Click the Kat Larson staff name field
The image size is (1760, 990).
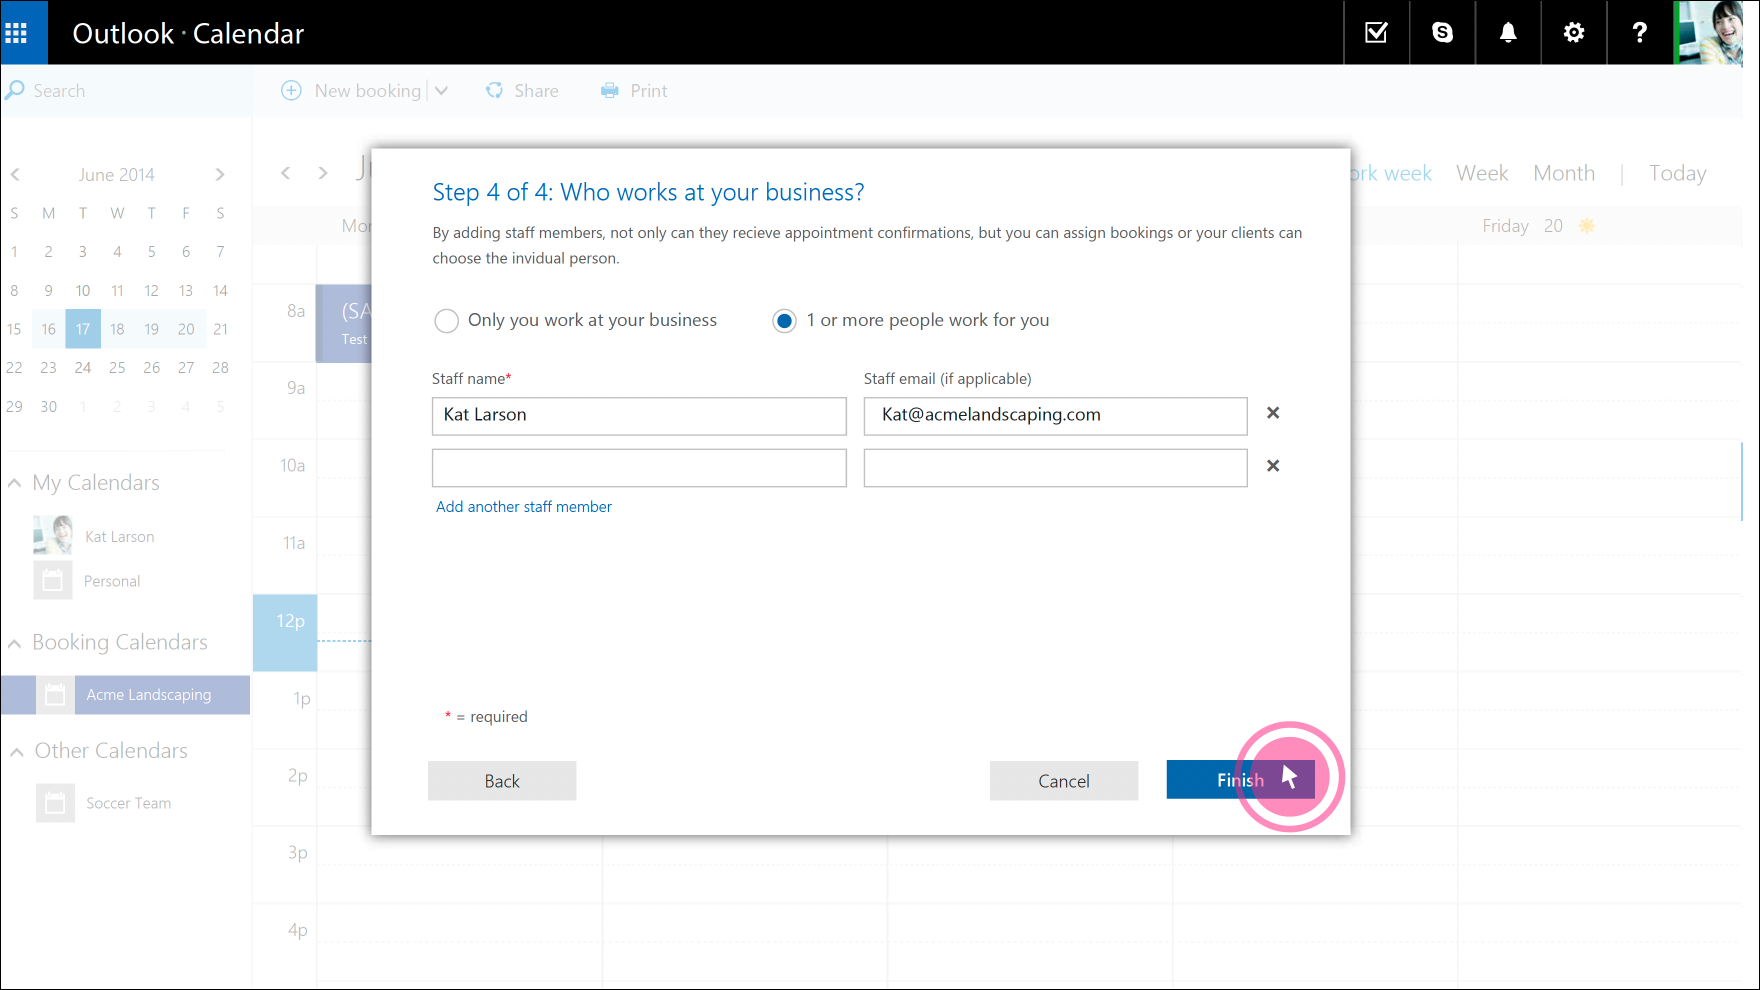639,416
